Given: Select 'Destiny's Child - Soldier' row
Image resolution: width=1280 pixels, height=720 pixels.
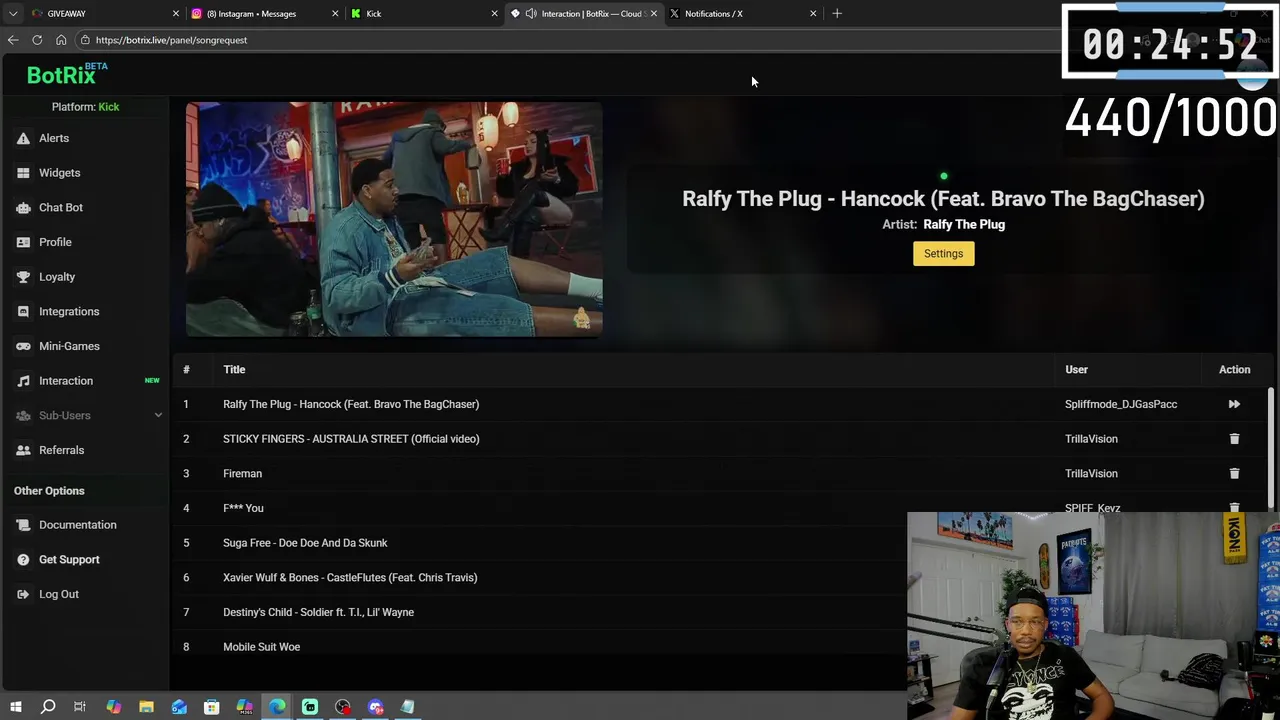Looking at the screenshot, I should pos(540,612).
